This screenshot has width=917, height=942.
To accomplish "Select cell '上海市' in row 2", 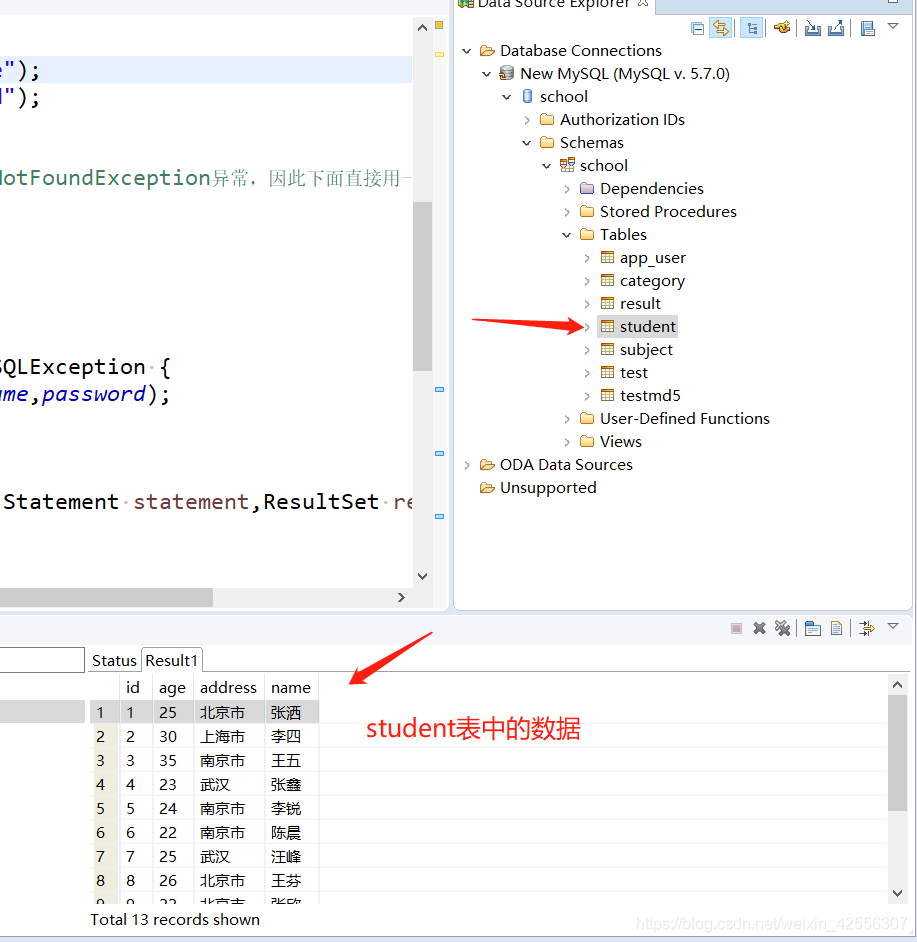I will (x=229, y=737).
